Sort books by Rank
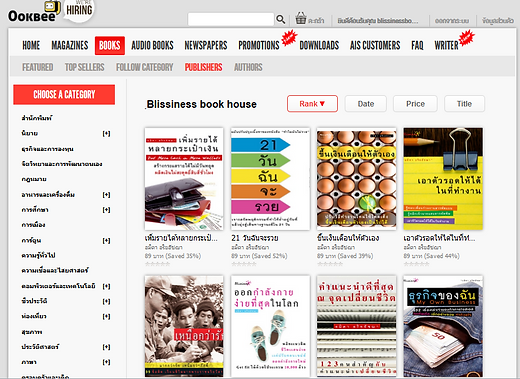 tap(312, 104)
